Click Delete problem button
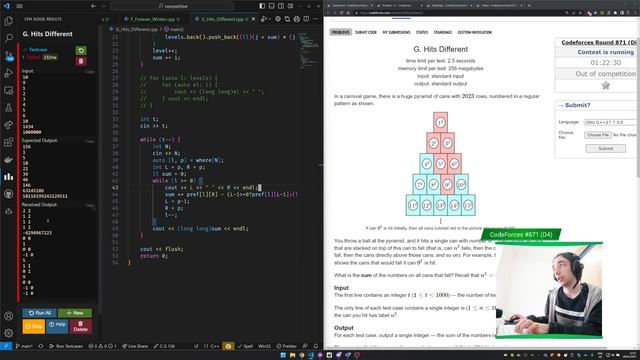Image resolution: width=640 pixels, height=360 pixels. coord(80,326)
